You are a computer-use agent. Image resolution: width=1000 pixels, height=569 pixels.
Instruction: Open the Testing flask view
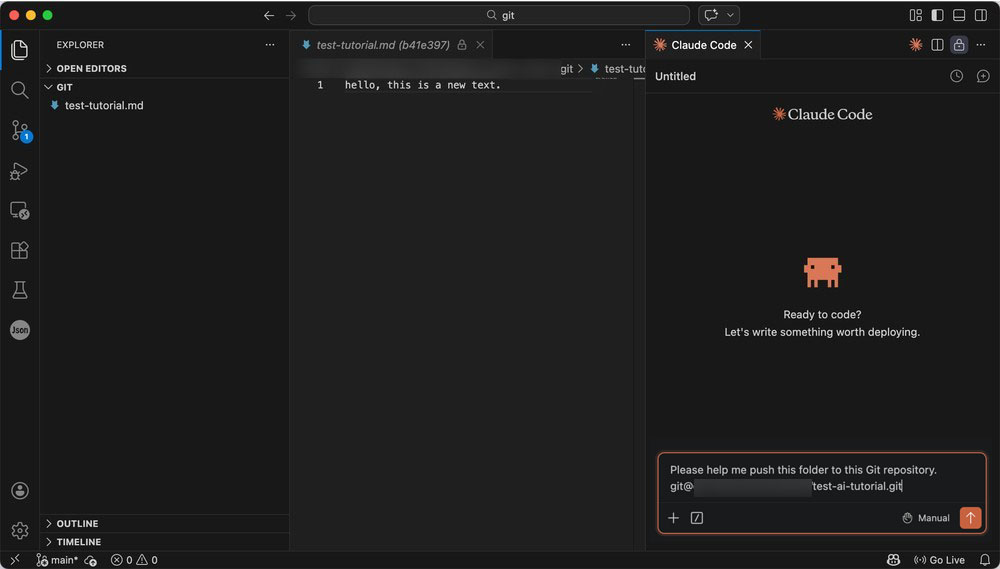[x=19, y=290]
